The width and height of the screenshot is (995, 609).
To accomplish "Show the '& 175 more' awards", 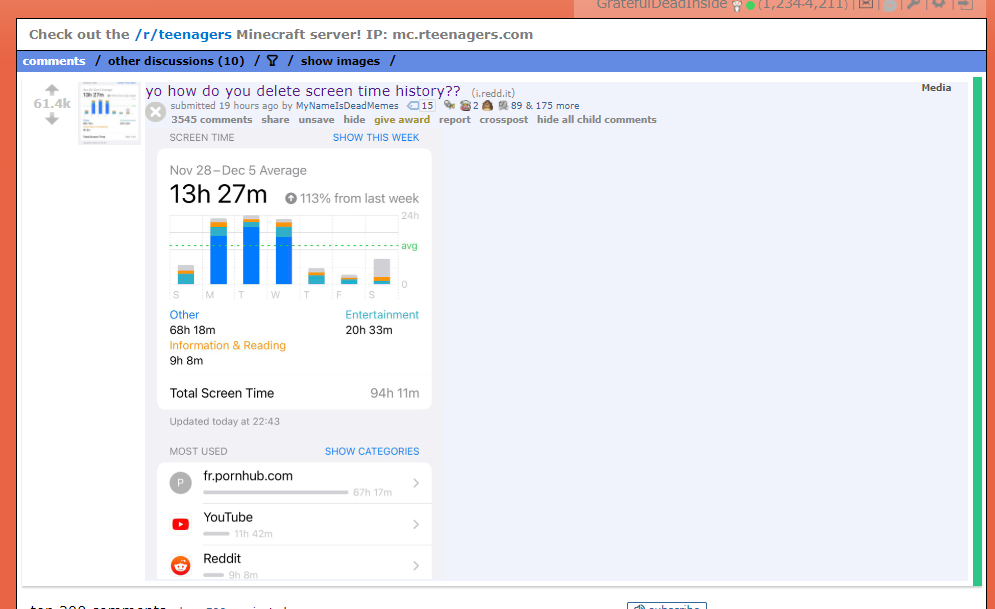I will 552,106.
